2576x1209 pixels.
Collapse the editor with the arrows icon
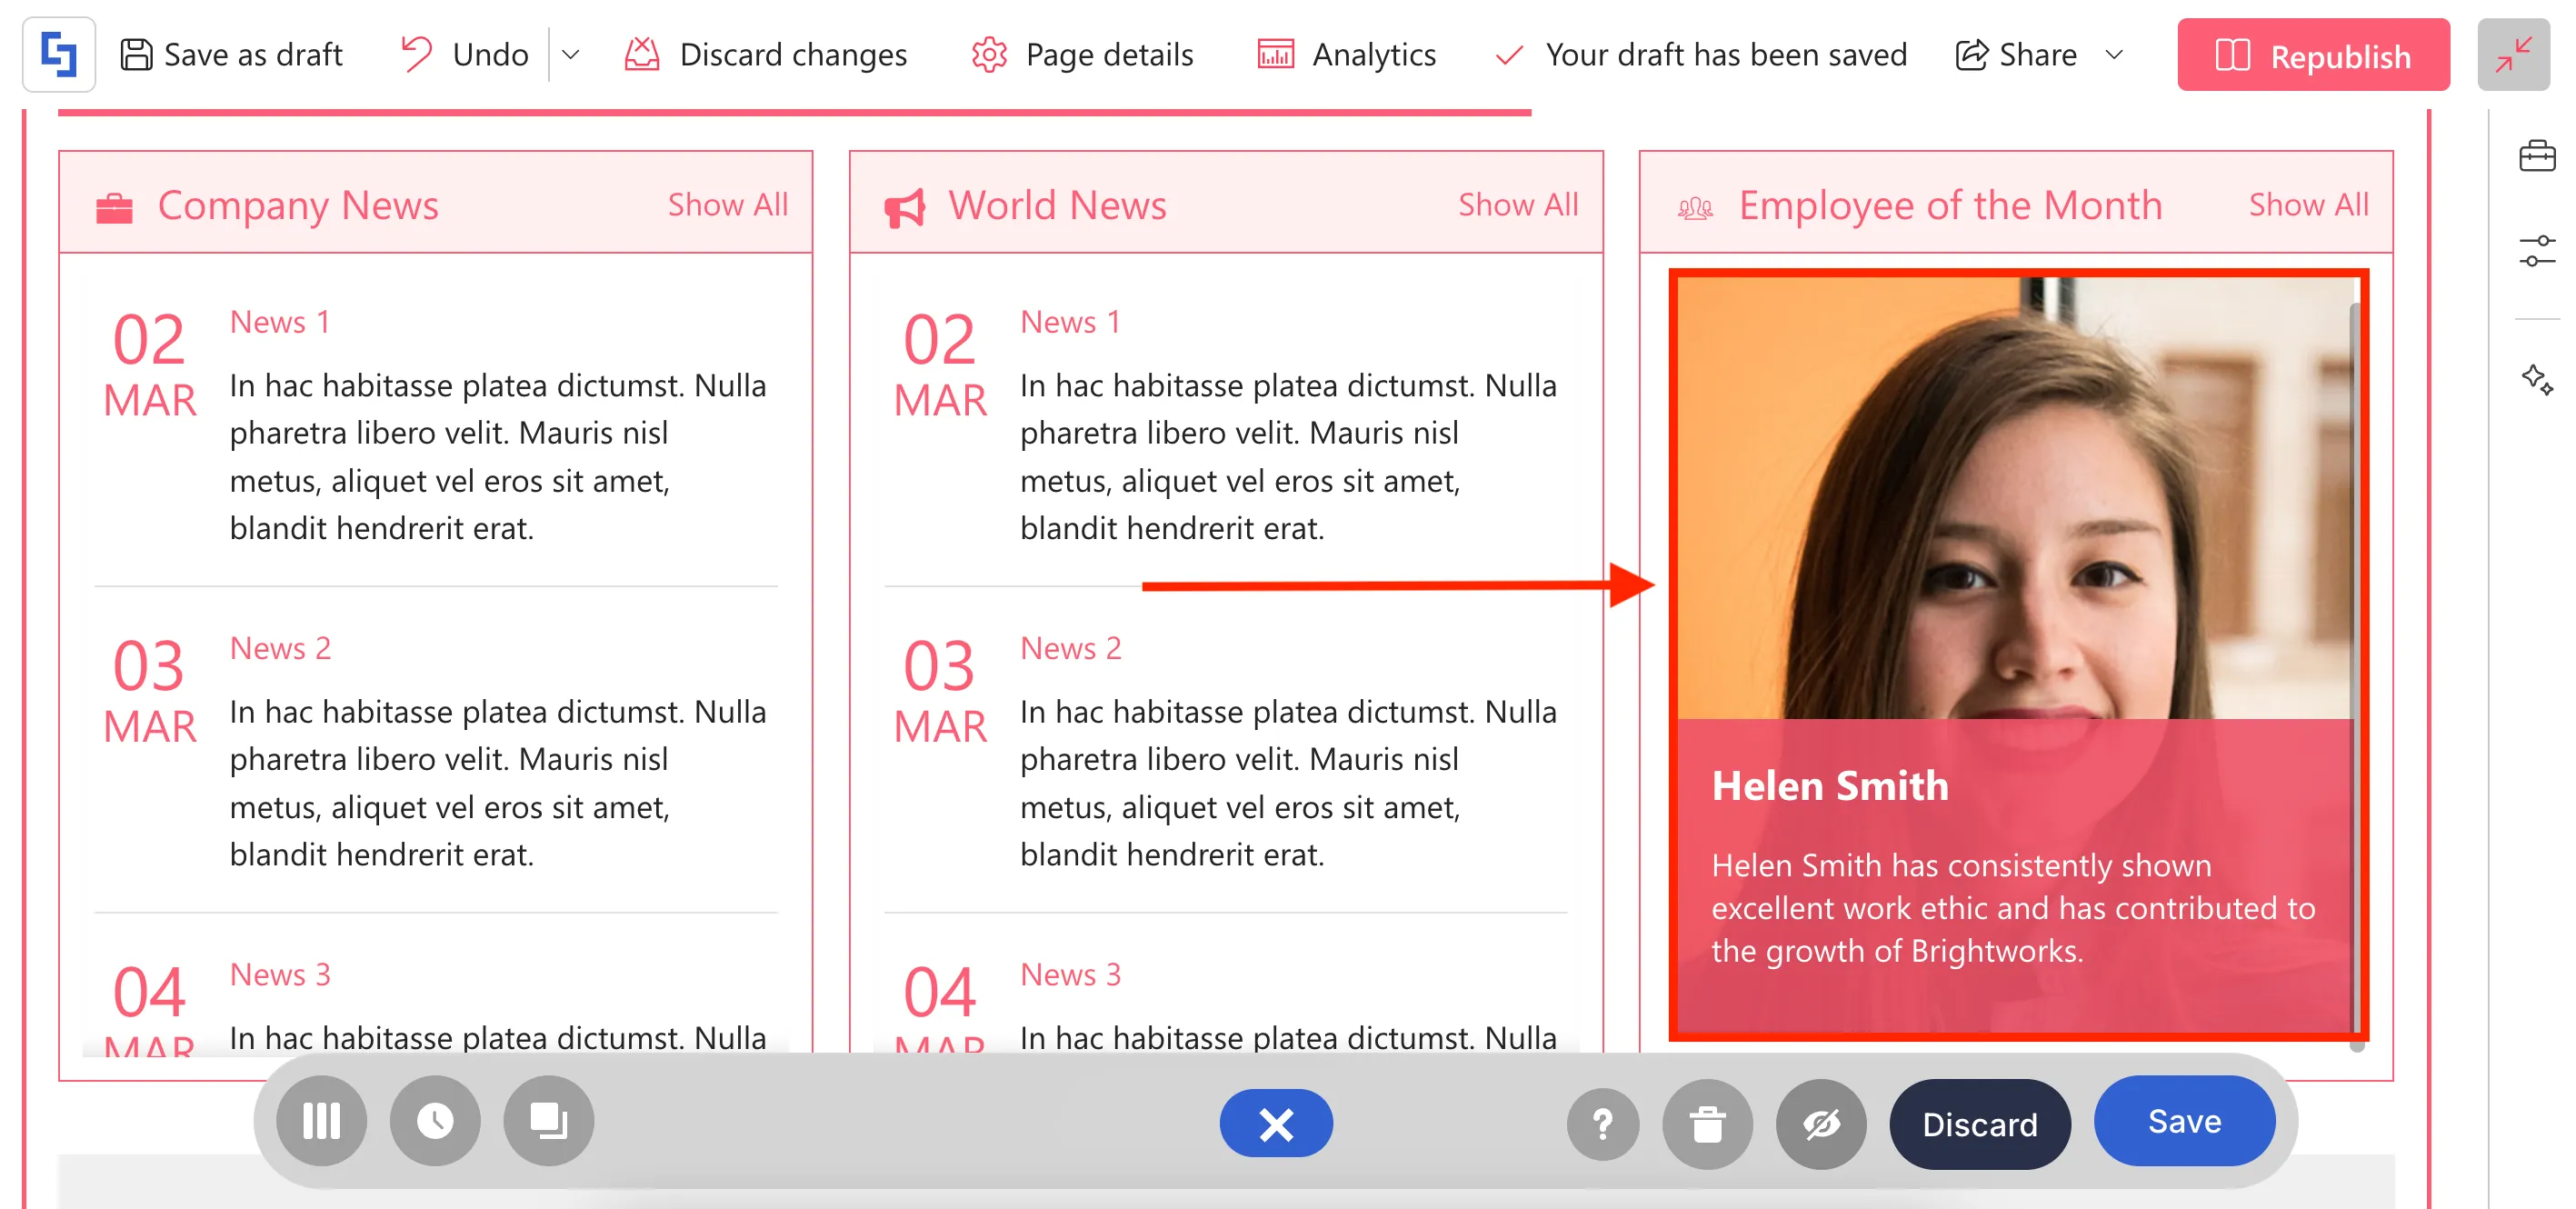coord(2513,55)
